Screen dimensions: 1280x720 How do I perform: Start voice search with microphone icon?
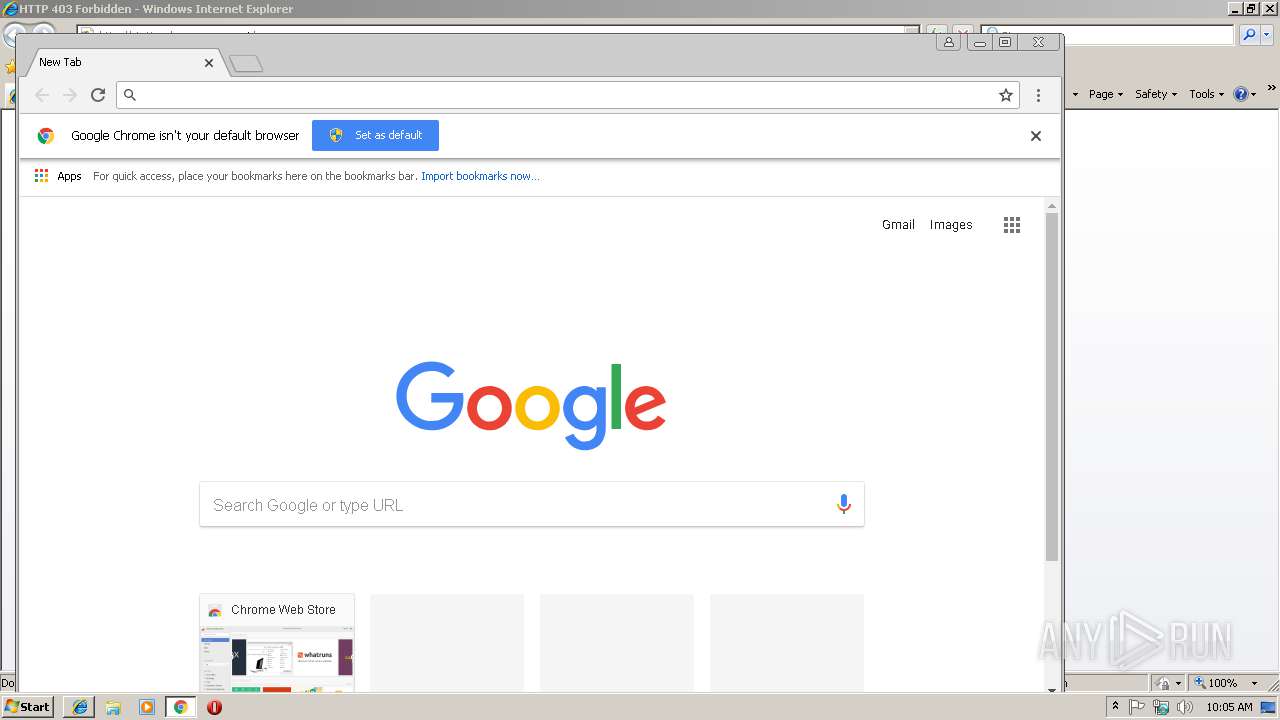(x=844, y=505)
